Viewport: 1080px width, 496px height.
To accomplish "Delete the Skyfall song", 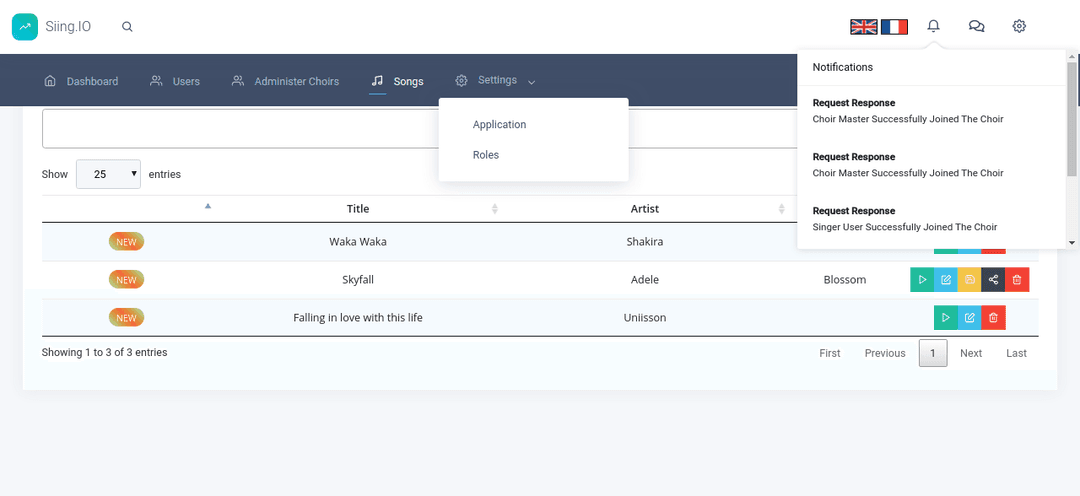I will [1017, 280].
